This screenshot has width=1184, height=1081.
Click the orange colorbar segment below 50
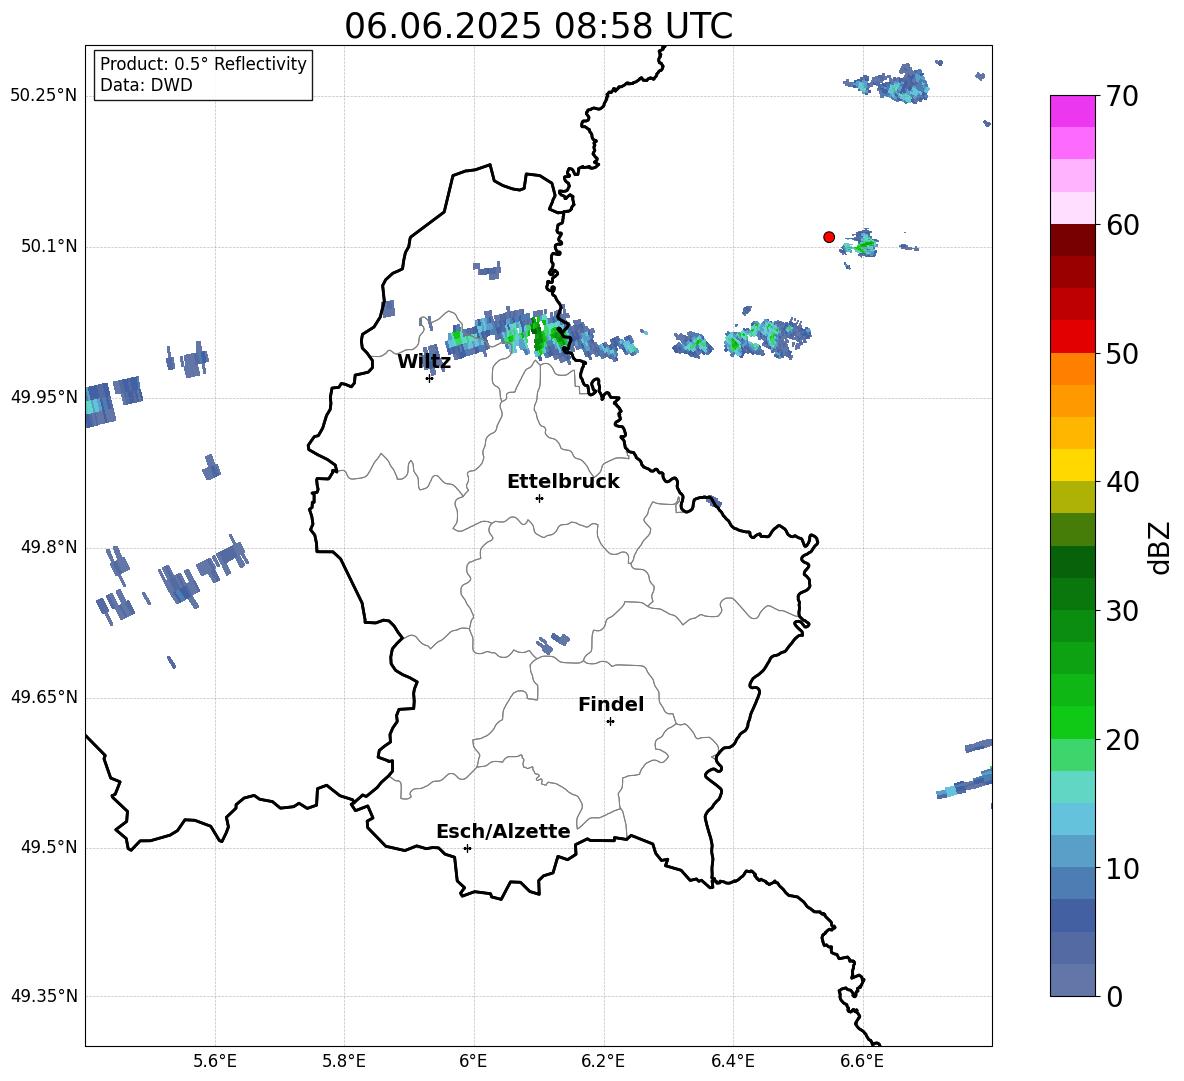pos(1072,368)
